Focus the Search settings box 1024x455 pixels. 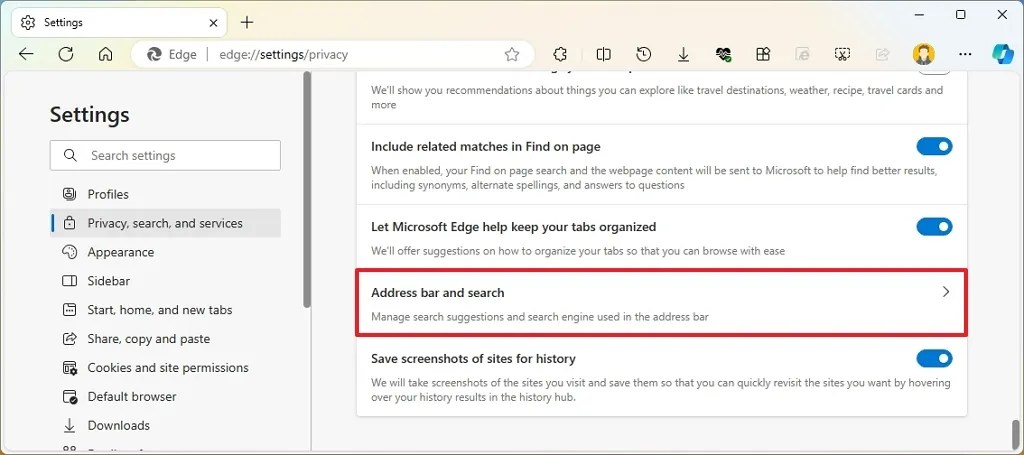tap(165, 155)
